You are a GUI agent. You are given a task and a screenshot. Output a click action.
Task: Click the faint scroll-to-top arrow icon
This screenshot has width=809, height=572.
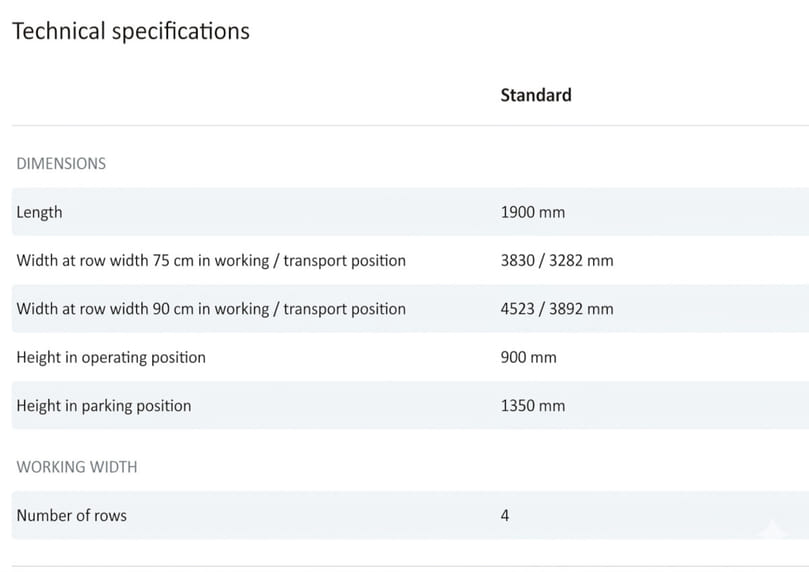tap(771, 529)
